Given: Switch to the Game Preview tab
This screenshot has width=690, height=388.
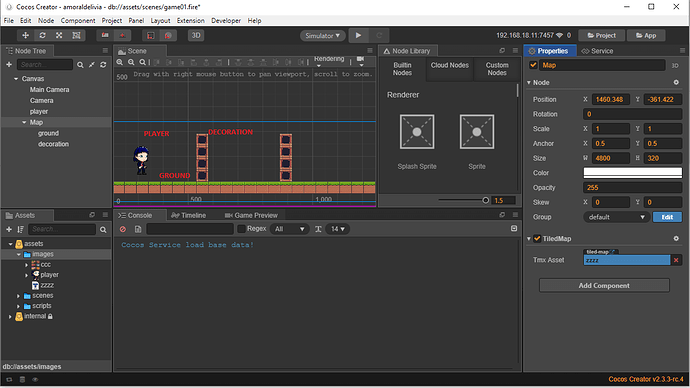Looking at the screenshot, I should click(x=251, y=215).
